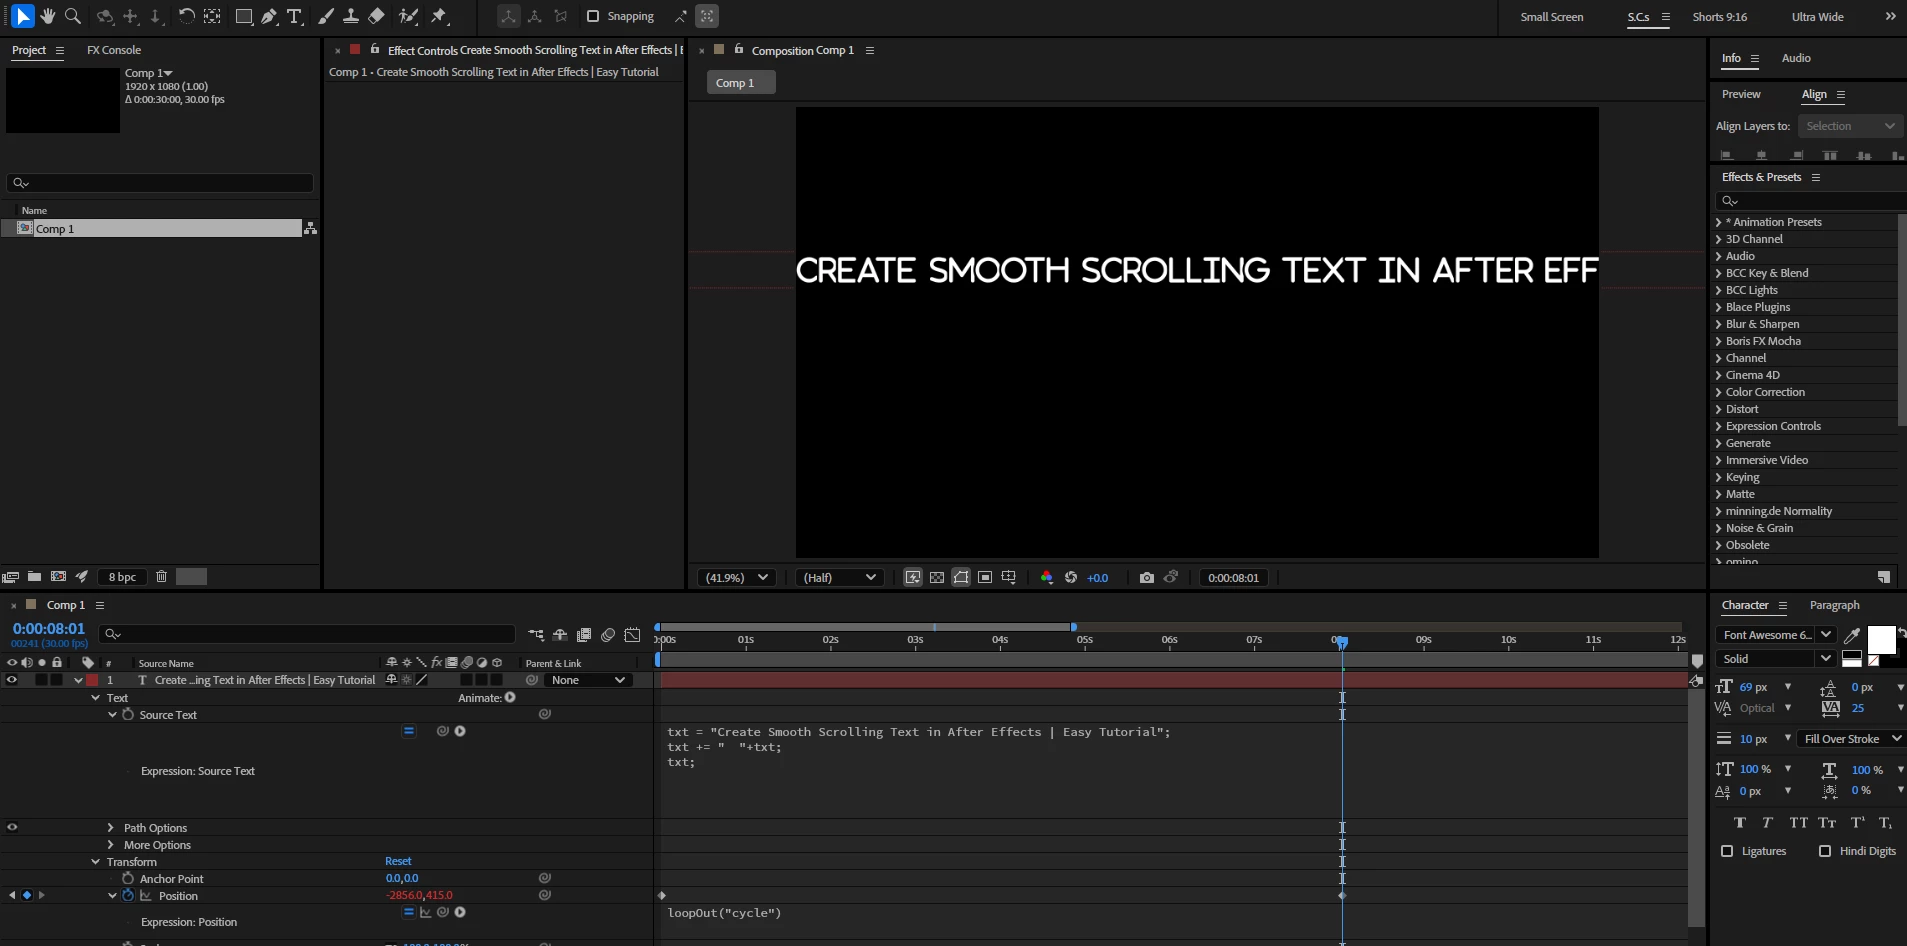Apply All Caps in Character panel

click(1798, 823)
